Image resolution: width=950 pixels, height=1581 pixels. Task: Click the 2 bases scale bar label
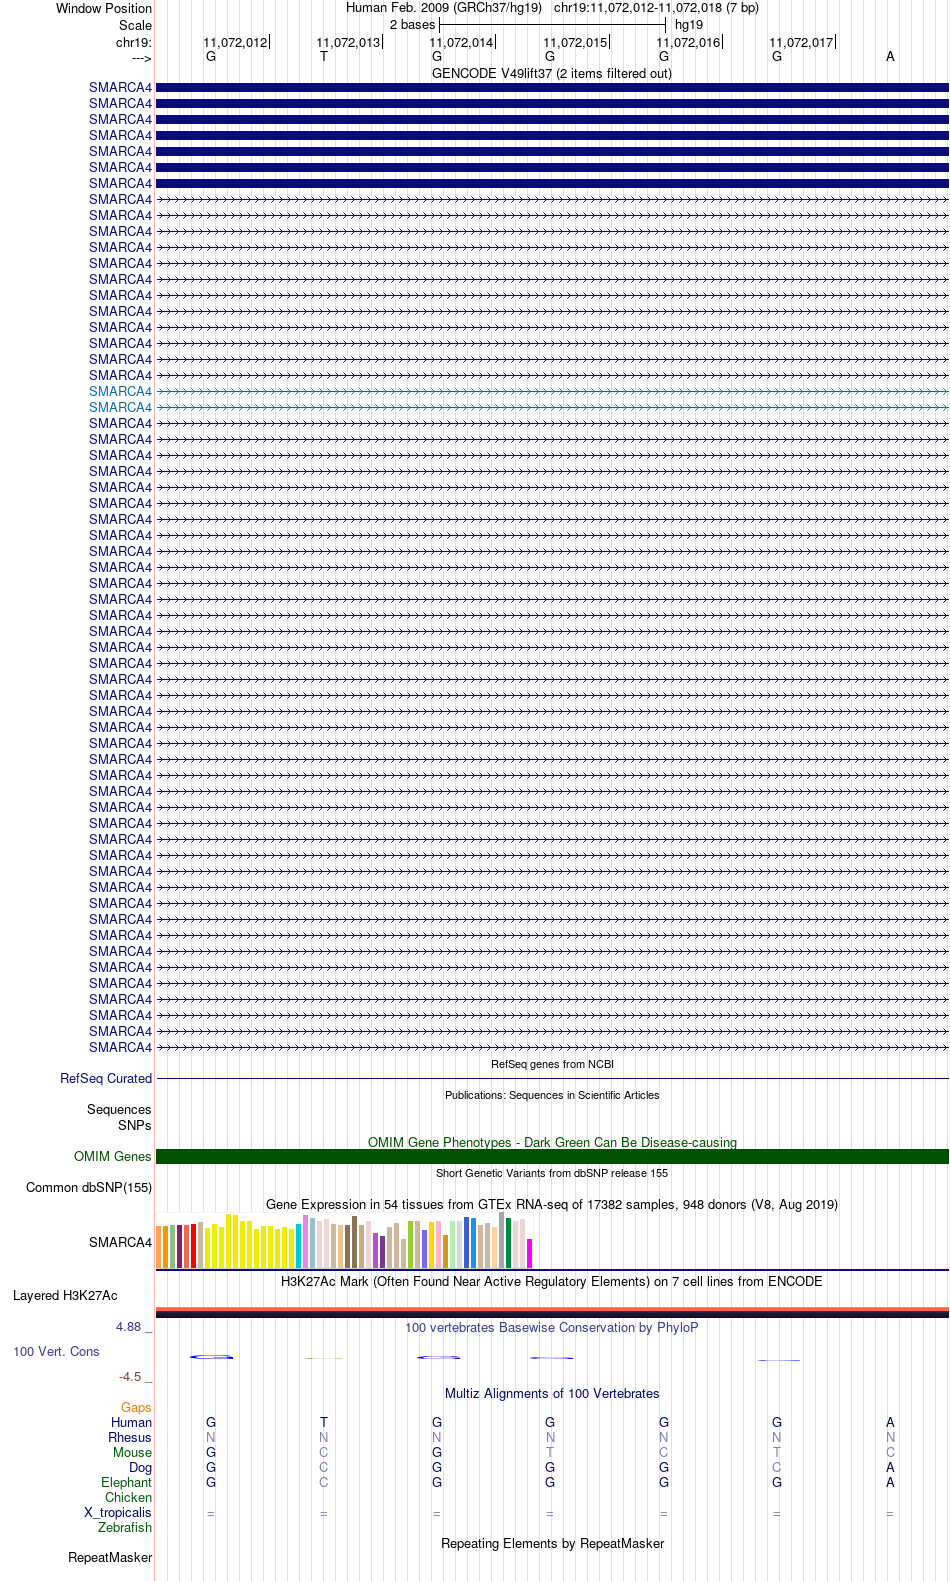coord(412,25)
